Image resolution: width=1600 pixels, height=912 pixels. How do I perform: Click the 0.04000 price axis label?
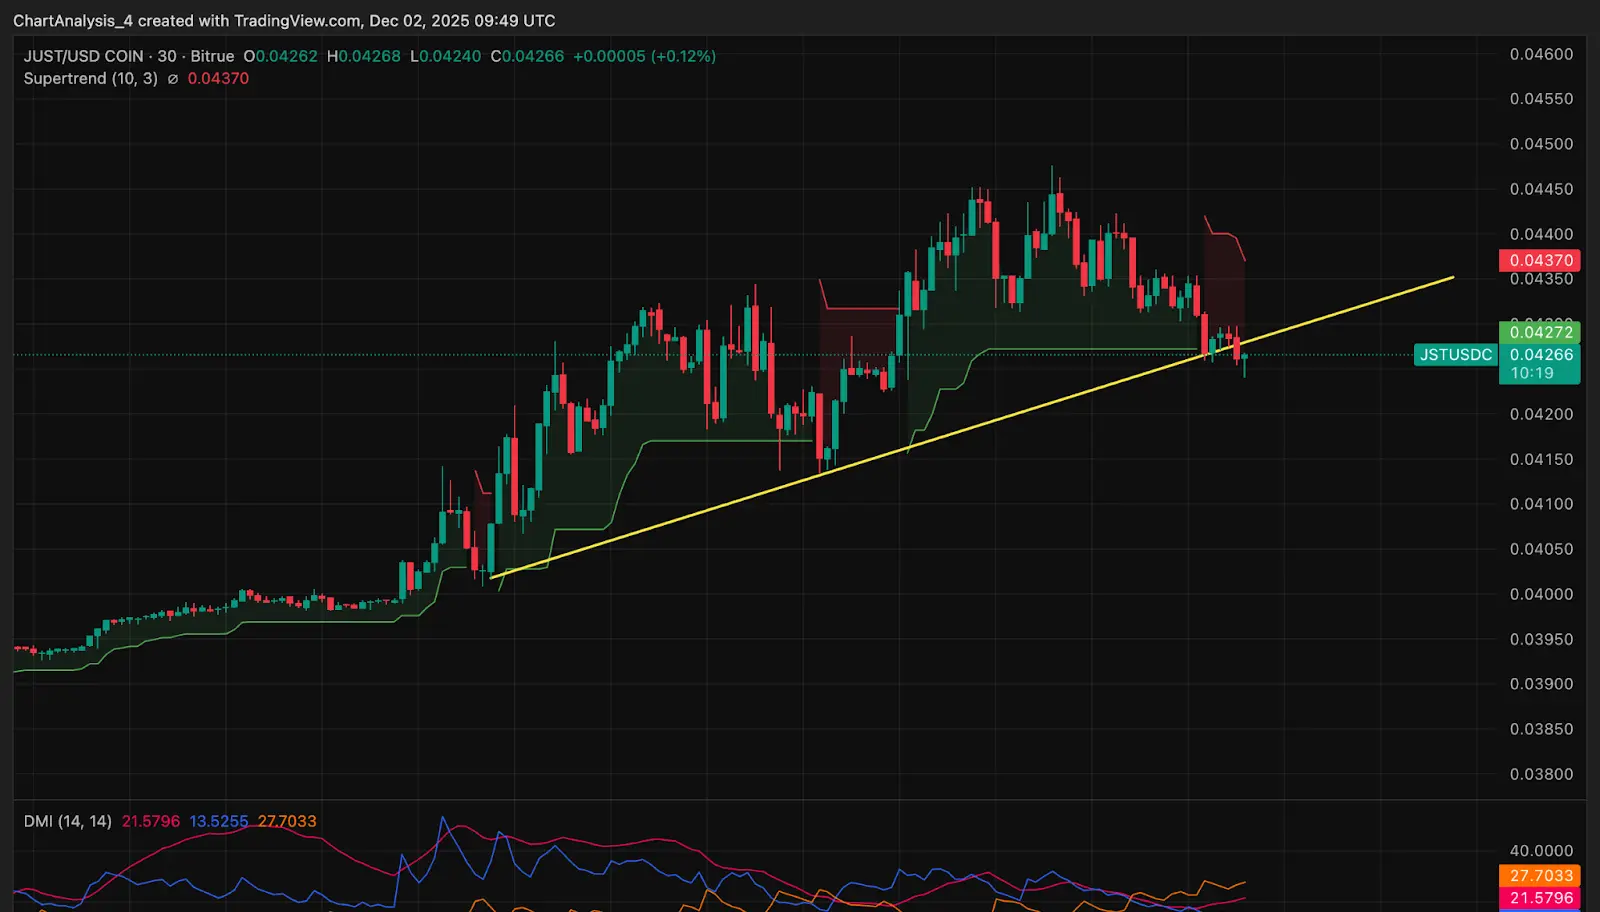coord(1541,594)
